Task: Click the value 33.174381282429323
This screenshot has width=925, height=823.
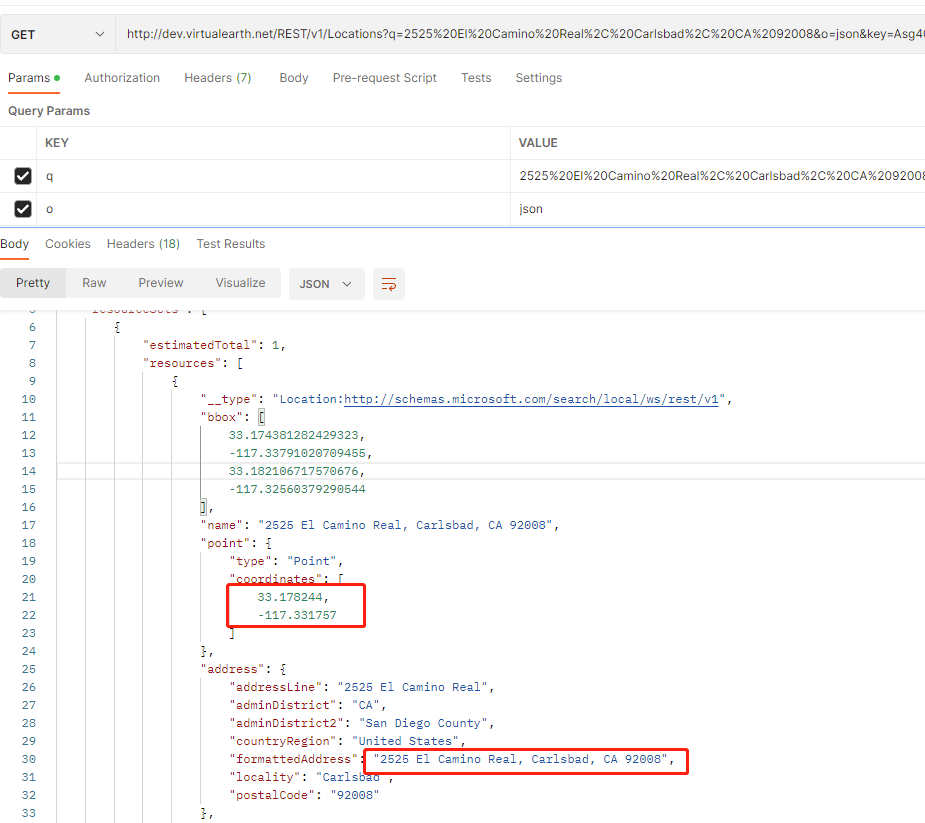Action: click(294, 435)
